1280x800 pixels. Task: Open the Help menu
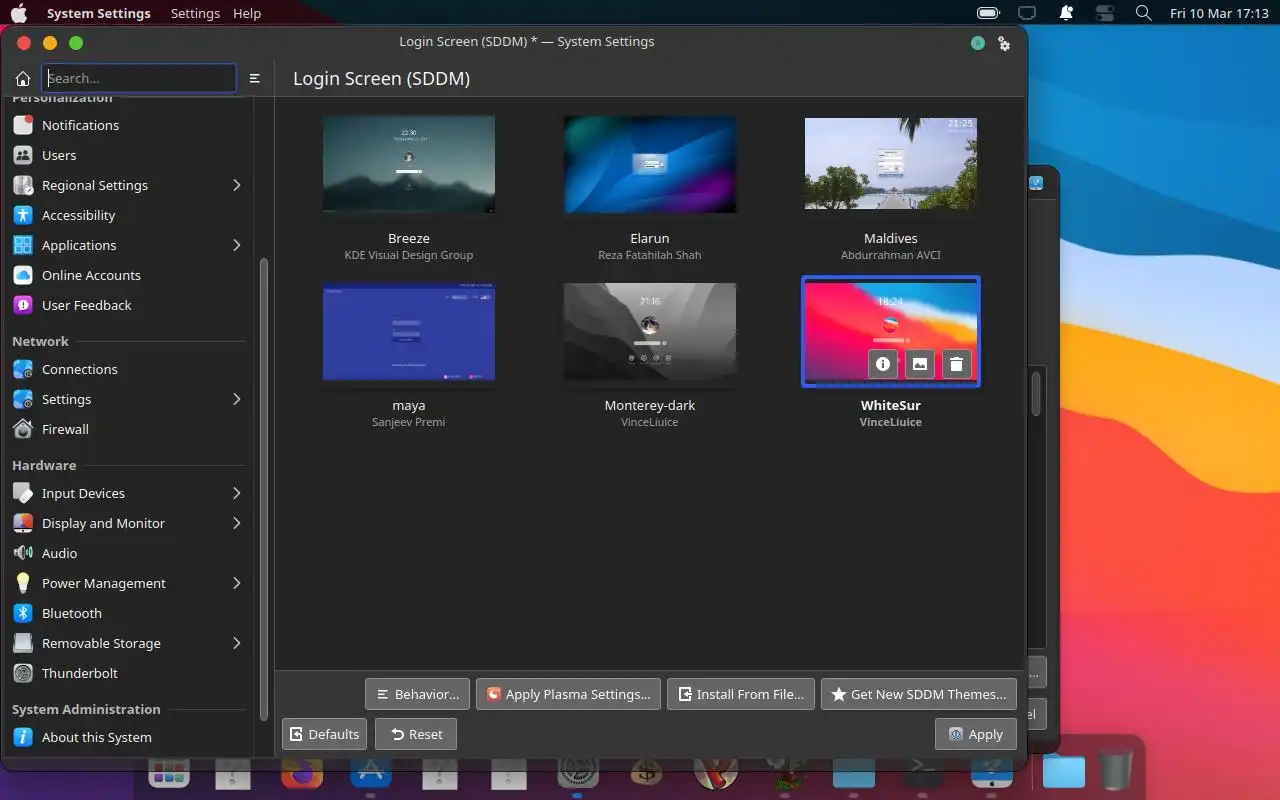[247, 13]
